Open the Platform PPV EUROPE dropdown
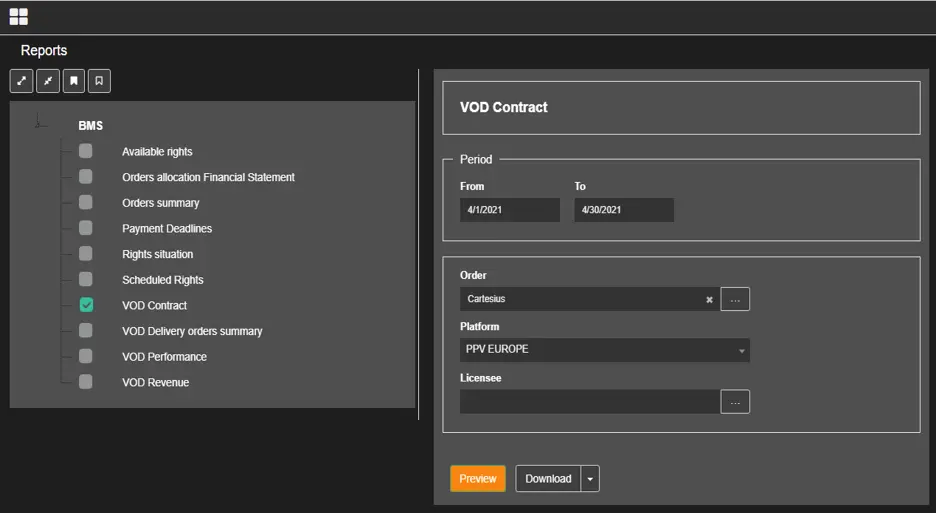 click(x=604, y=350)
